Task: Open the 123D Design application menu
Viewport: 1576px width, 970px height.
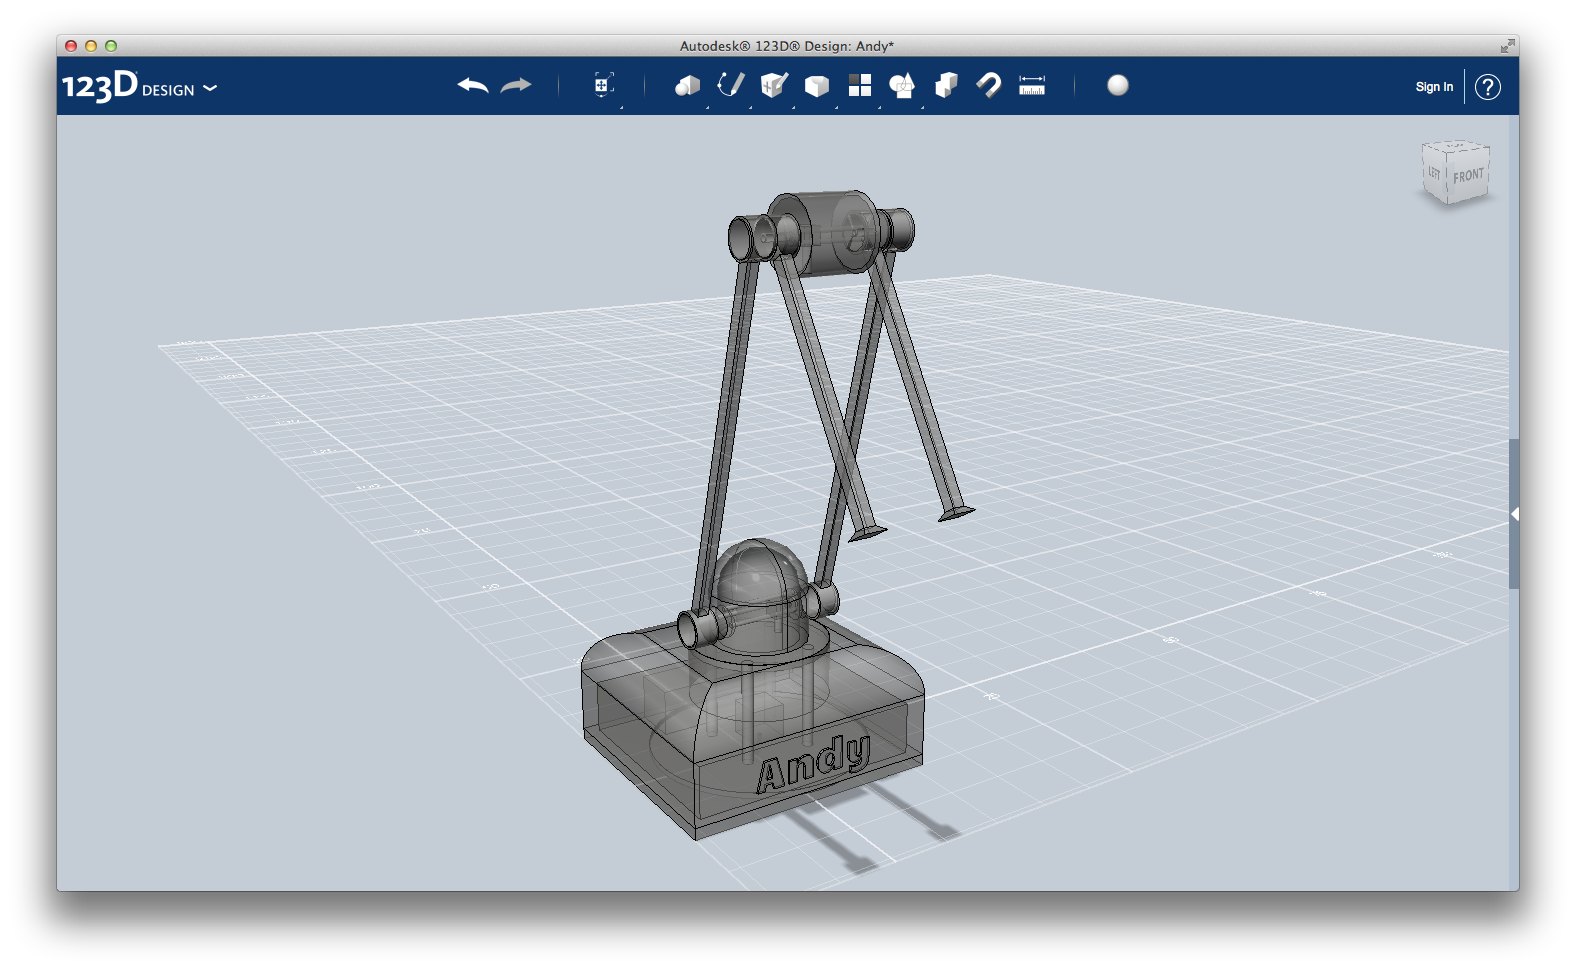Action: point(139,87)
